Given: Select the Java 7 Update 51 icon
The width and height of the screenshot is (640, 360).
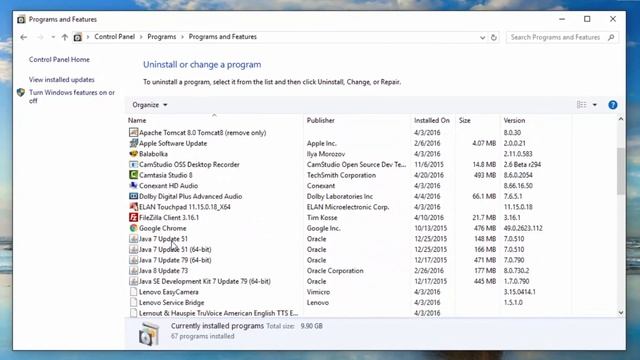Looking at the screenshot, I should [x=133, y=238].
